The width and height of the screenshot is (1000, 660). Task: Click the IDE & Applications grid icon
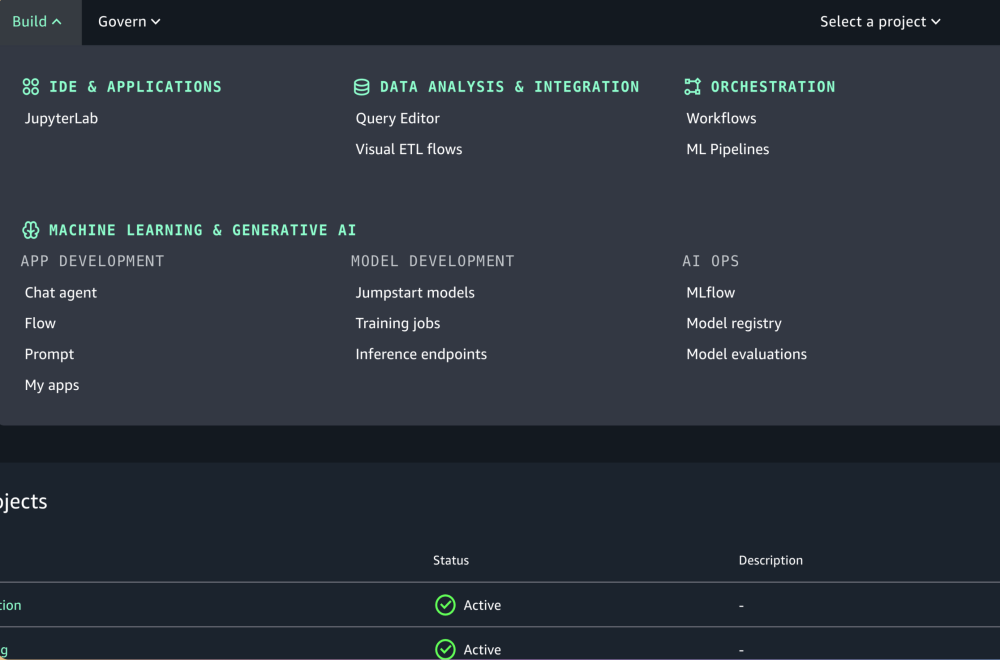pyautogui.click(x=31, y=87)
